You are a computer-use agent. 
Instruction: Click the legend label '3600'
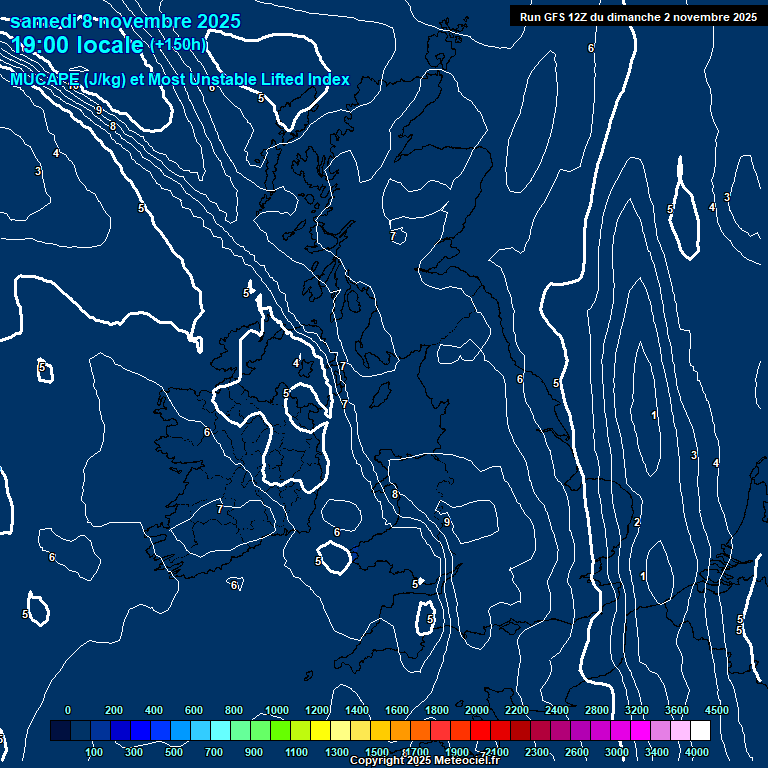pos(677,710)
